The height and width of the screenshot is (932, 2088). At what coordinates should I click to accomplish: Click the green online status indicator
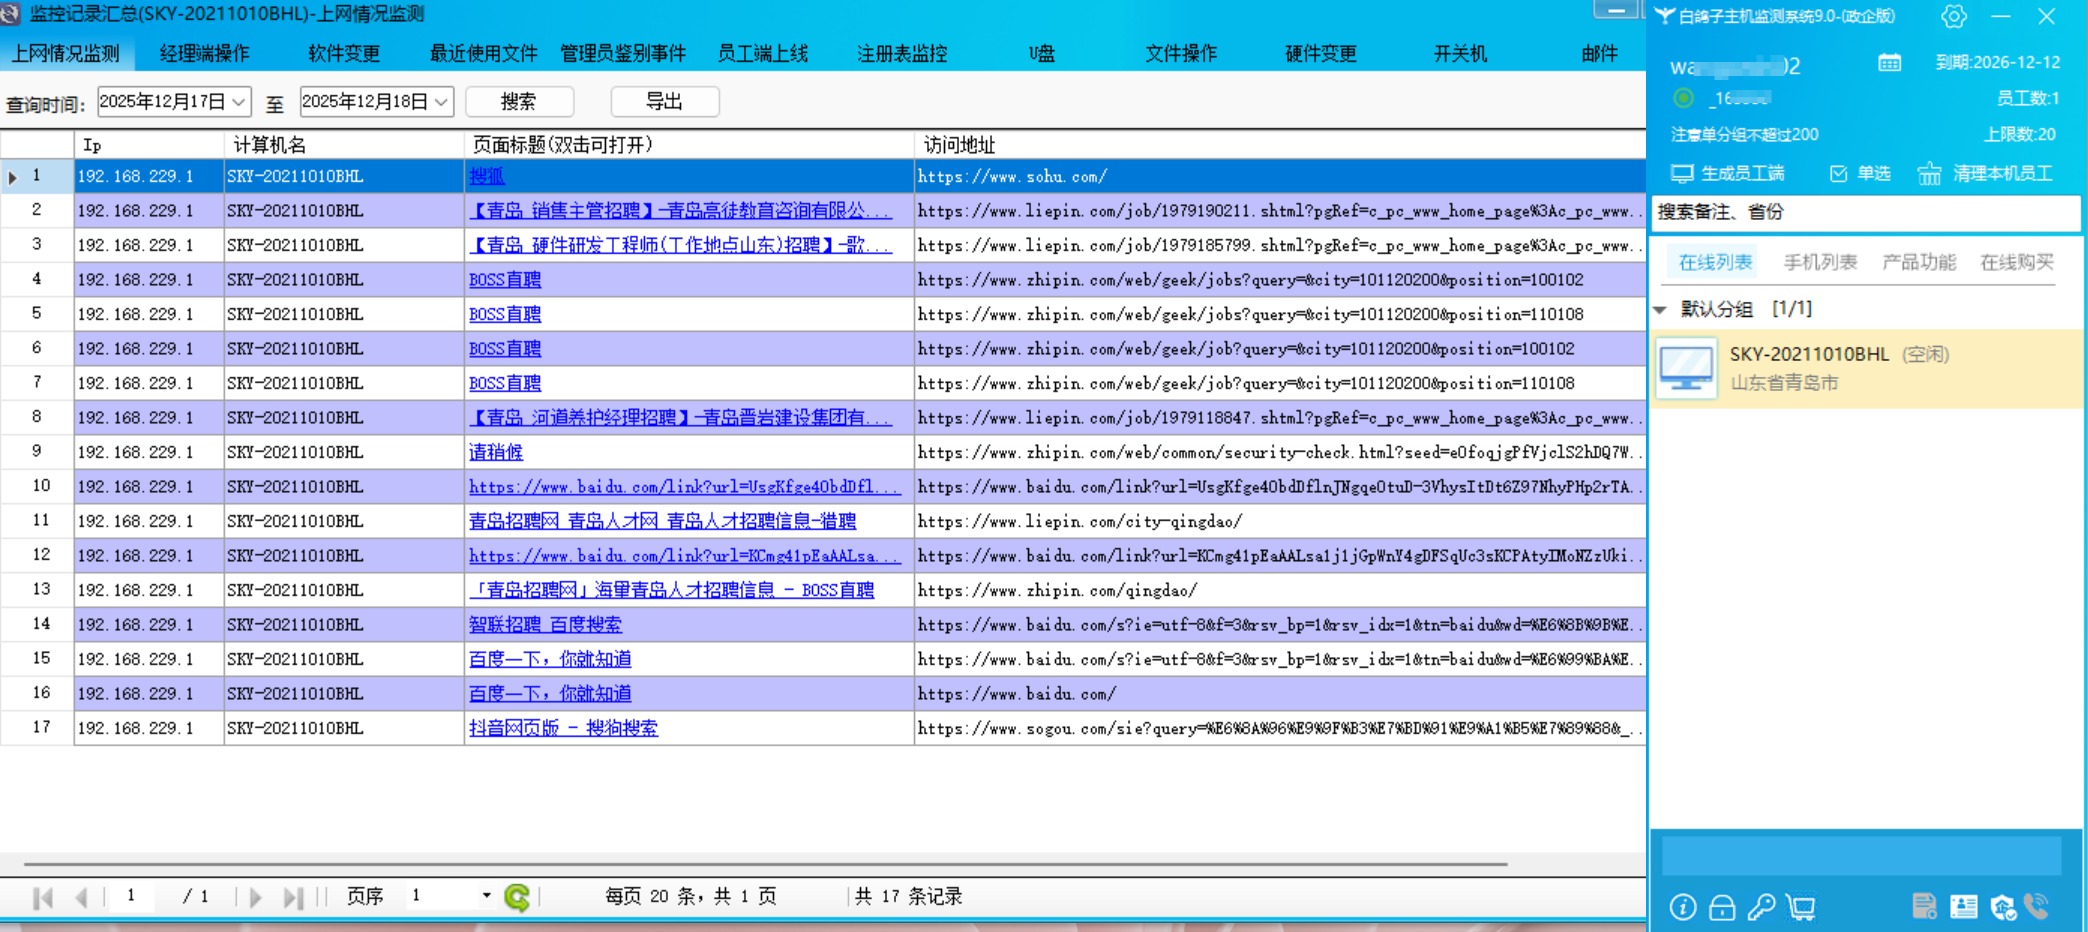[1684, 98]
